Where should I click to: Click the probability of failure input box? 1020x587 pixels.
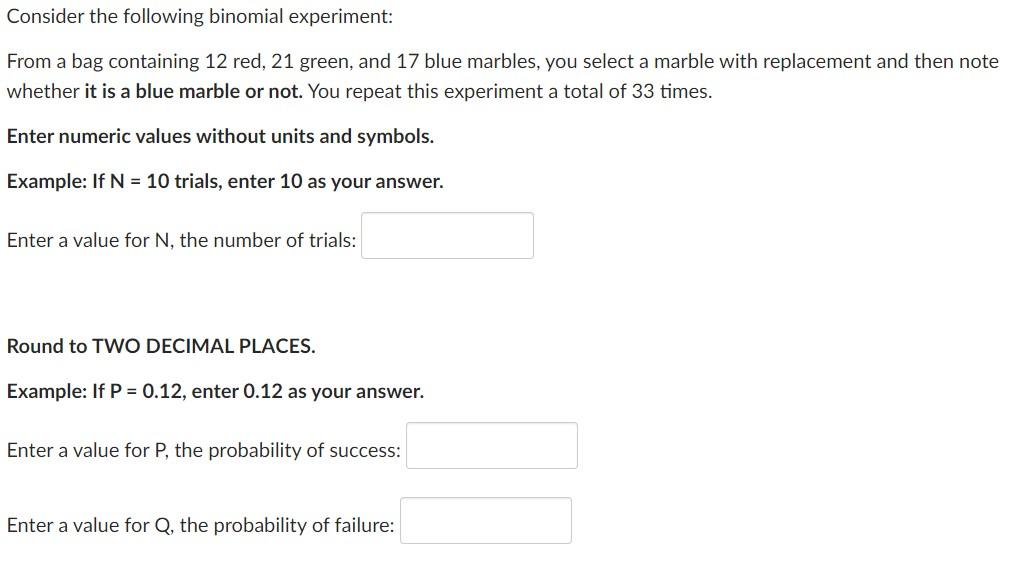point(485,520)
